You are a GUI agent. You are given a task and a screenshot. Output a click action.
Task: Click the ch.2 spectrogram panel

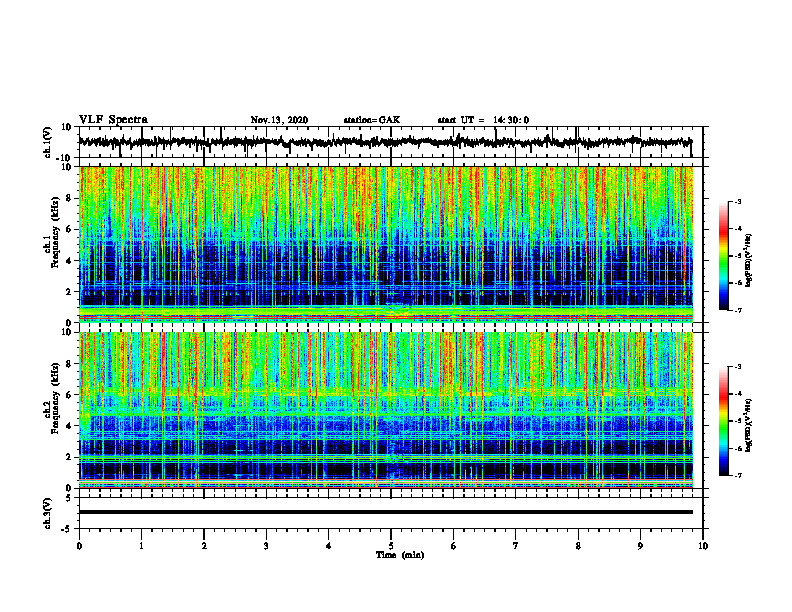pyautogui.click(x=386, y=410)
